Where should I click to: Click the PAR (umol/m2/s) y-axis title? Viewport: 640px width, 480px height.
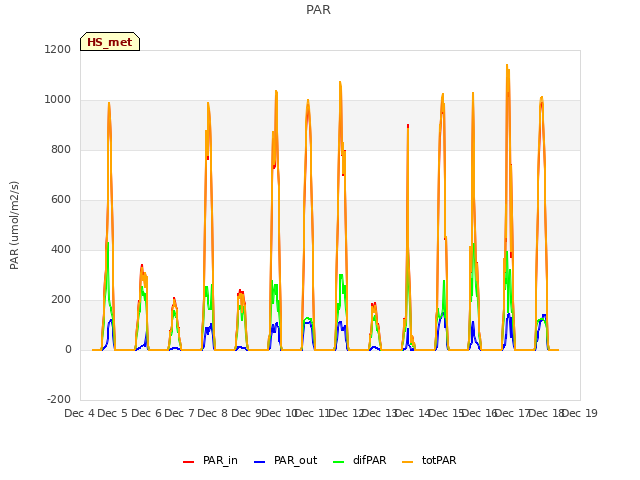coord(14,225)
